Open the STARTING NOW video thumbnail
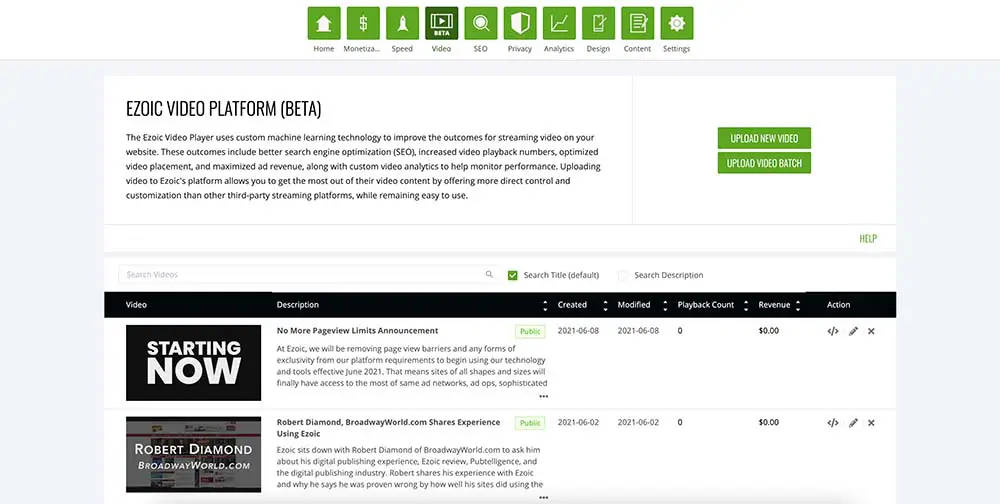1000x504 pixels. tap(193, 363)
